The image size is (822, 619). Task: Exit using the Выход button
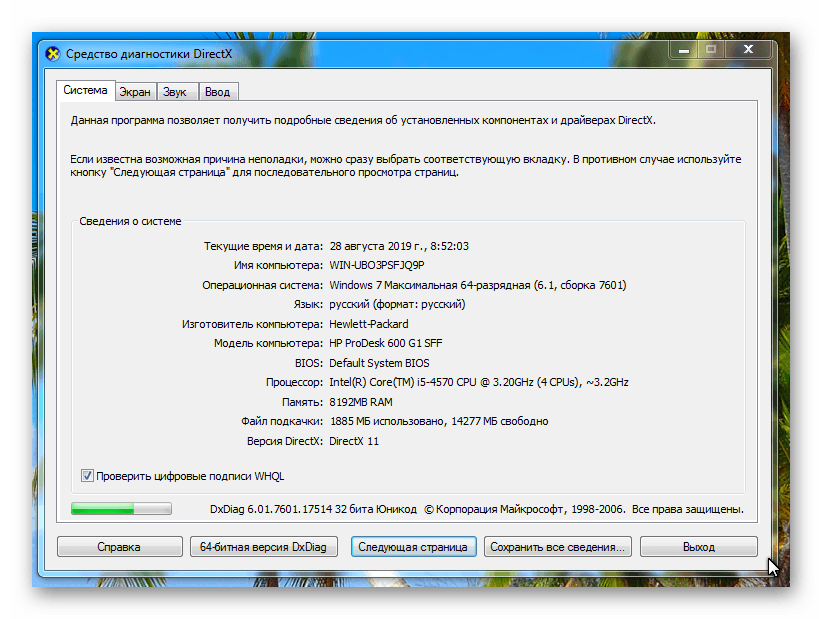coord(699,547)
